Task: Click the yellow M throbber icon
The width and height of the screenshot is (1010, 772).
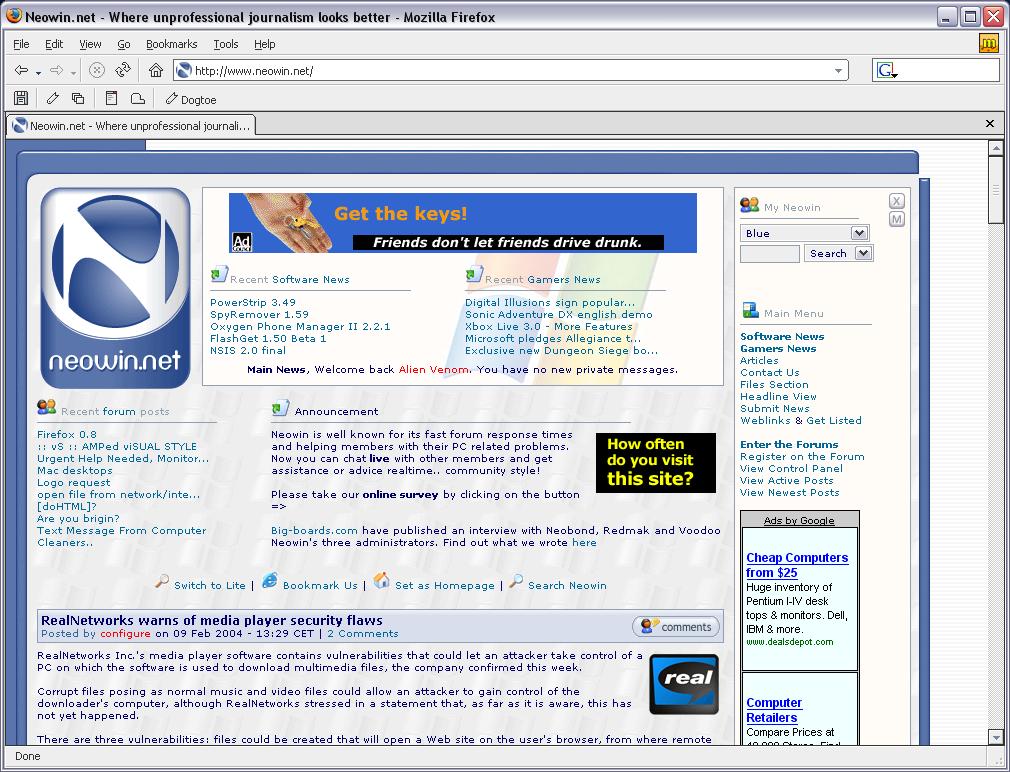Action: coord(988,43)
